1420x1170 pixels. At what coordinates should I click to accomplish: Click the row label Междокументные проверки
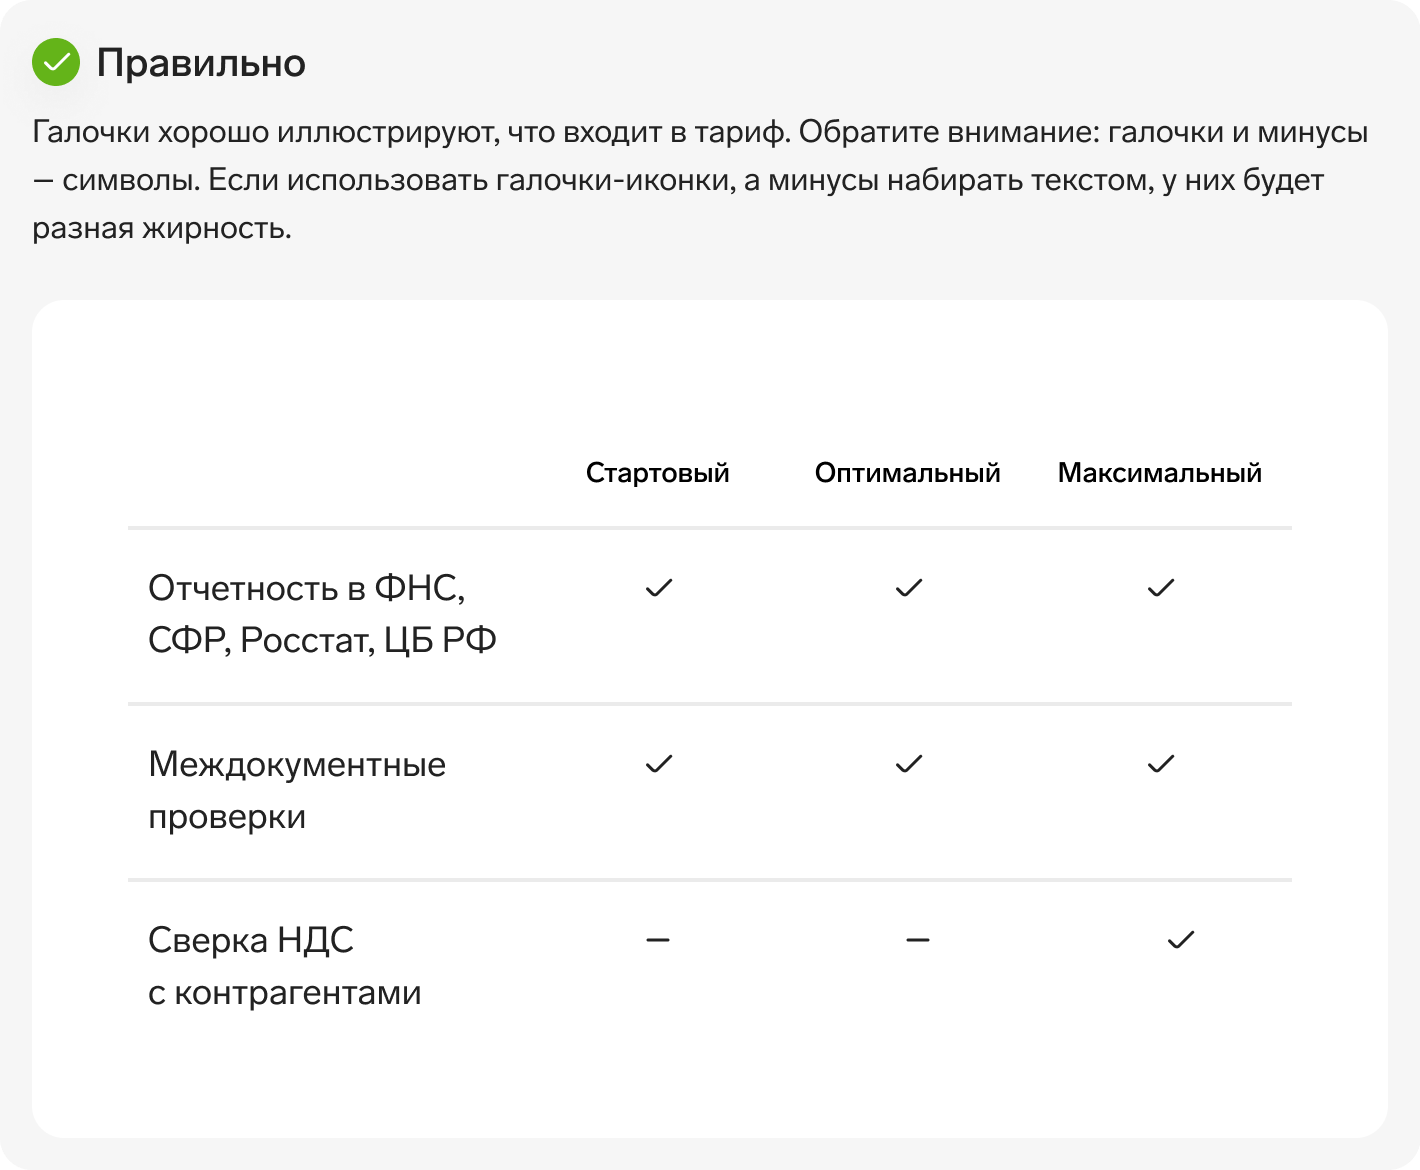297,790
